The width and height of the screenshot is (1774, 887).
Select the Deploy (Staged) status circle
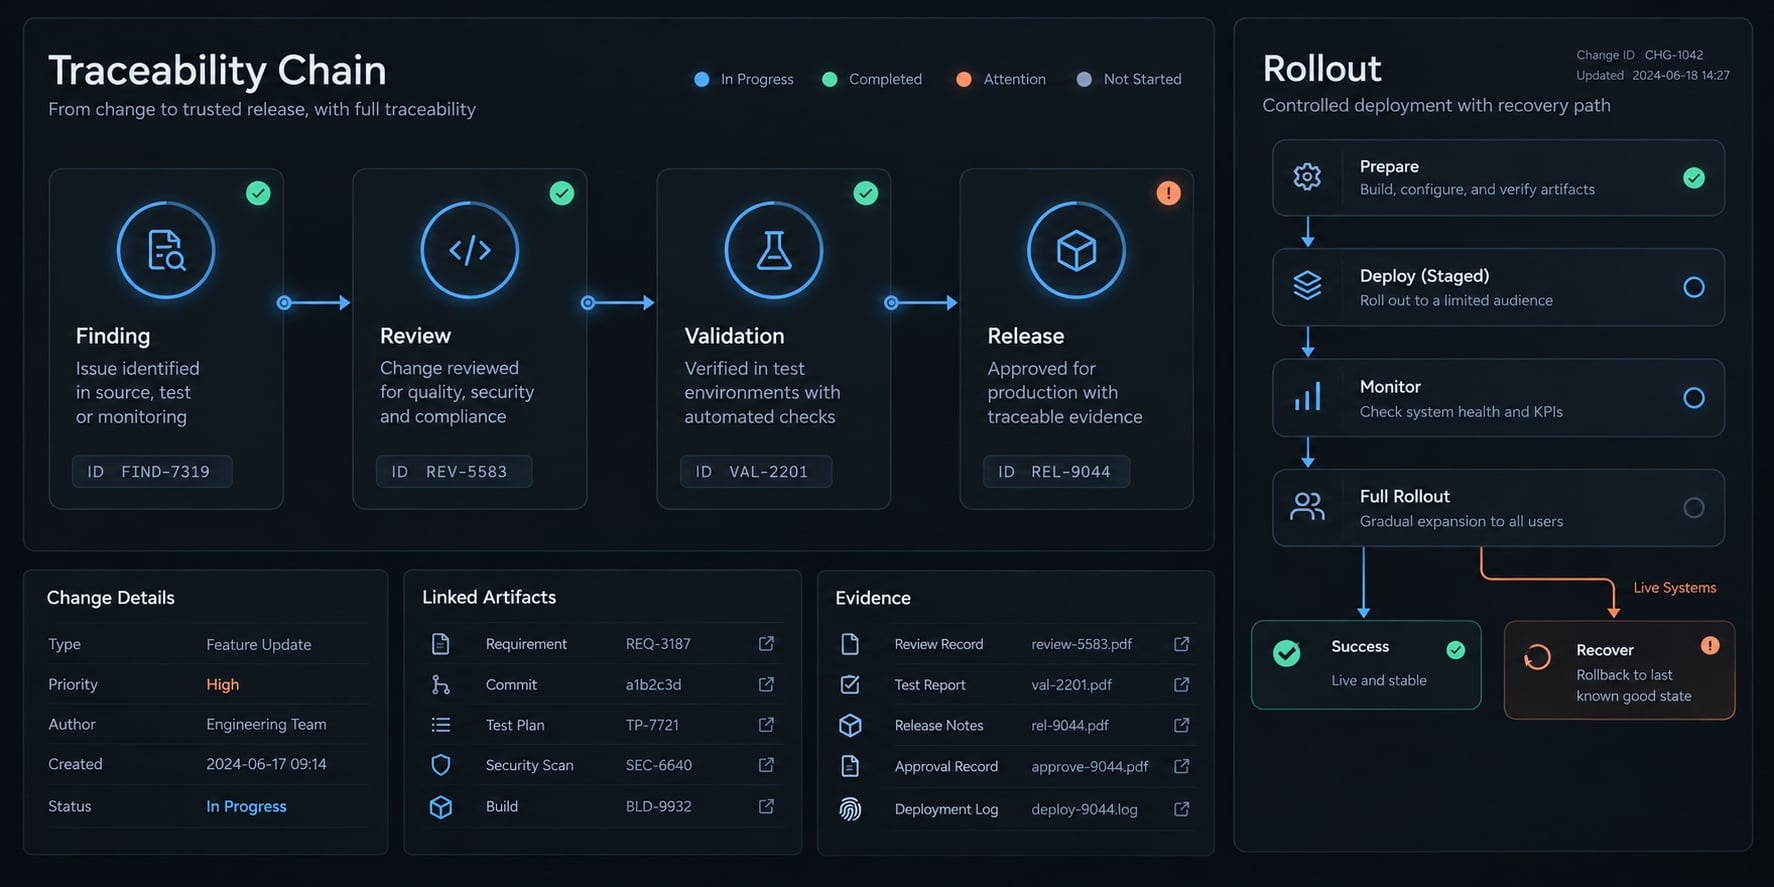(x=1694, y=287)
